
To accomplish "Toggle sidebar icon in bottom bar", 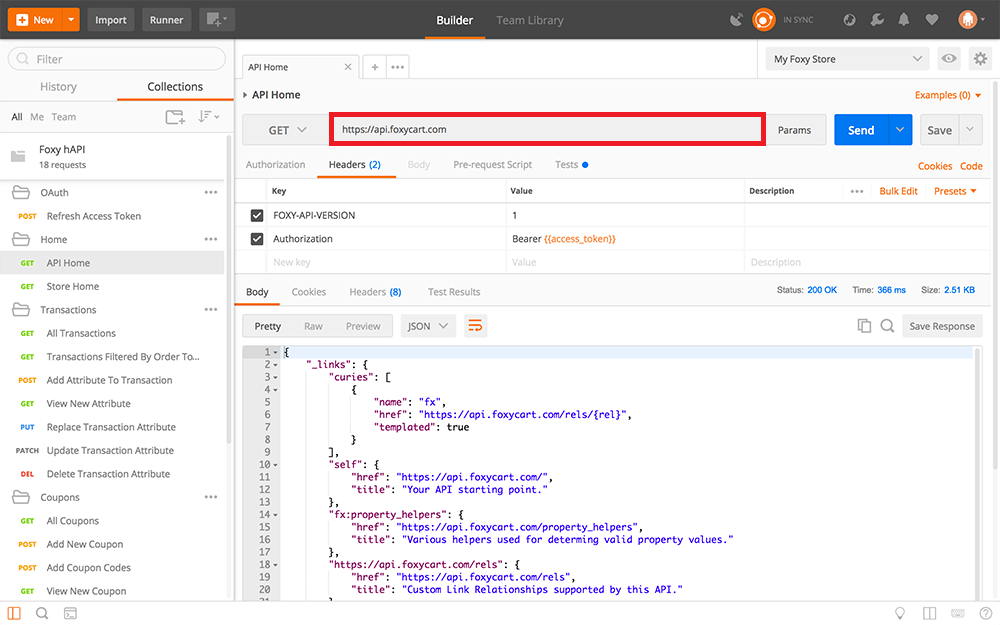I will (14, 614).
